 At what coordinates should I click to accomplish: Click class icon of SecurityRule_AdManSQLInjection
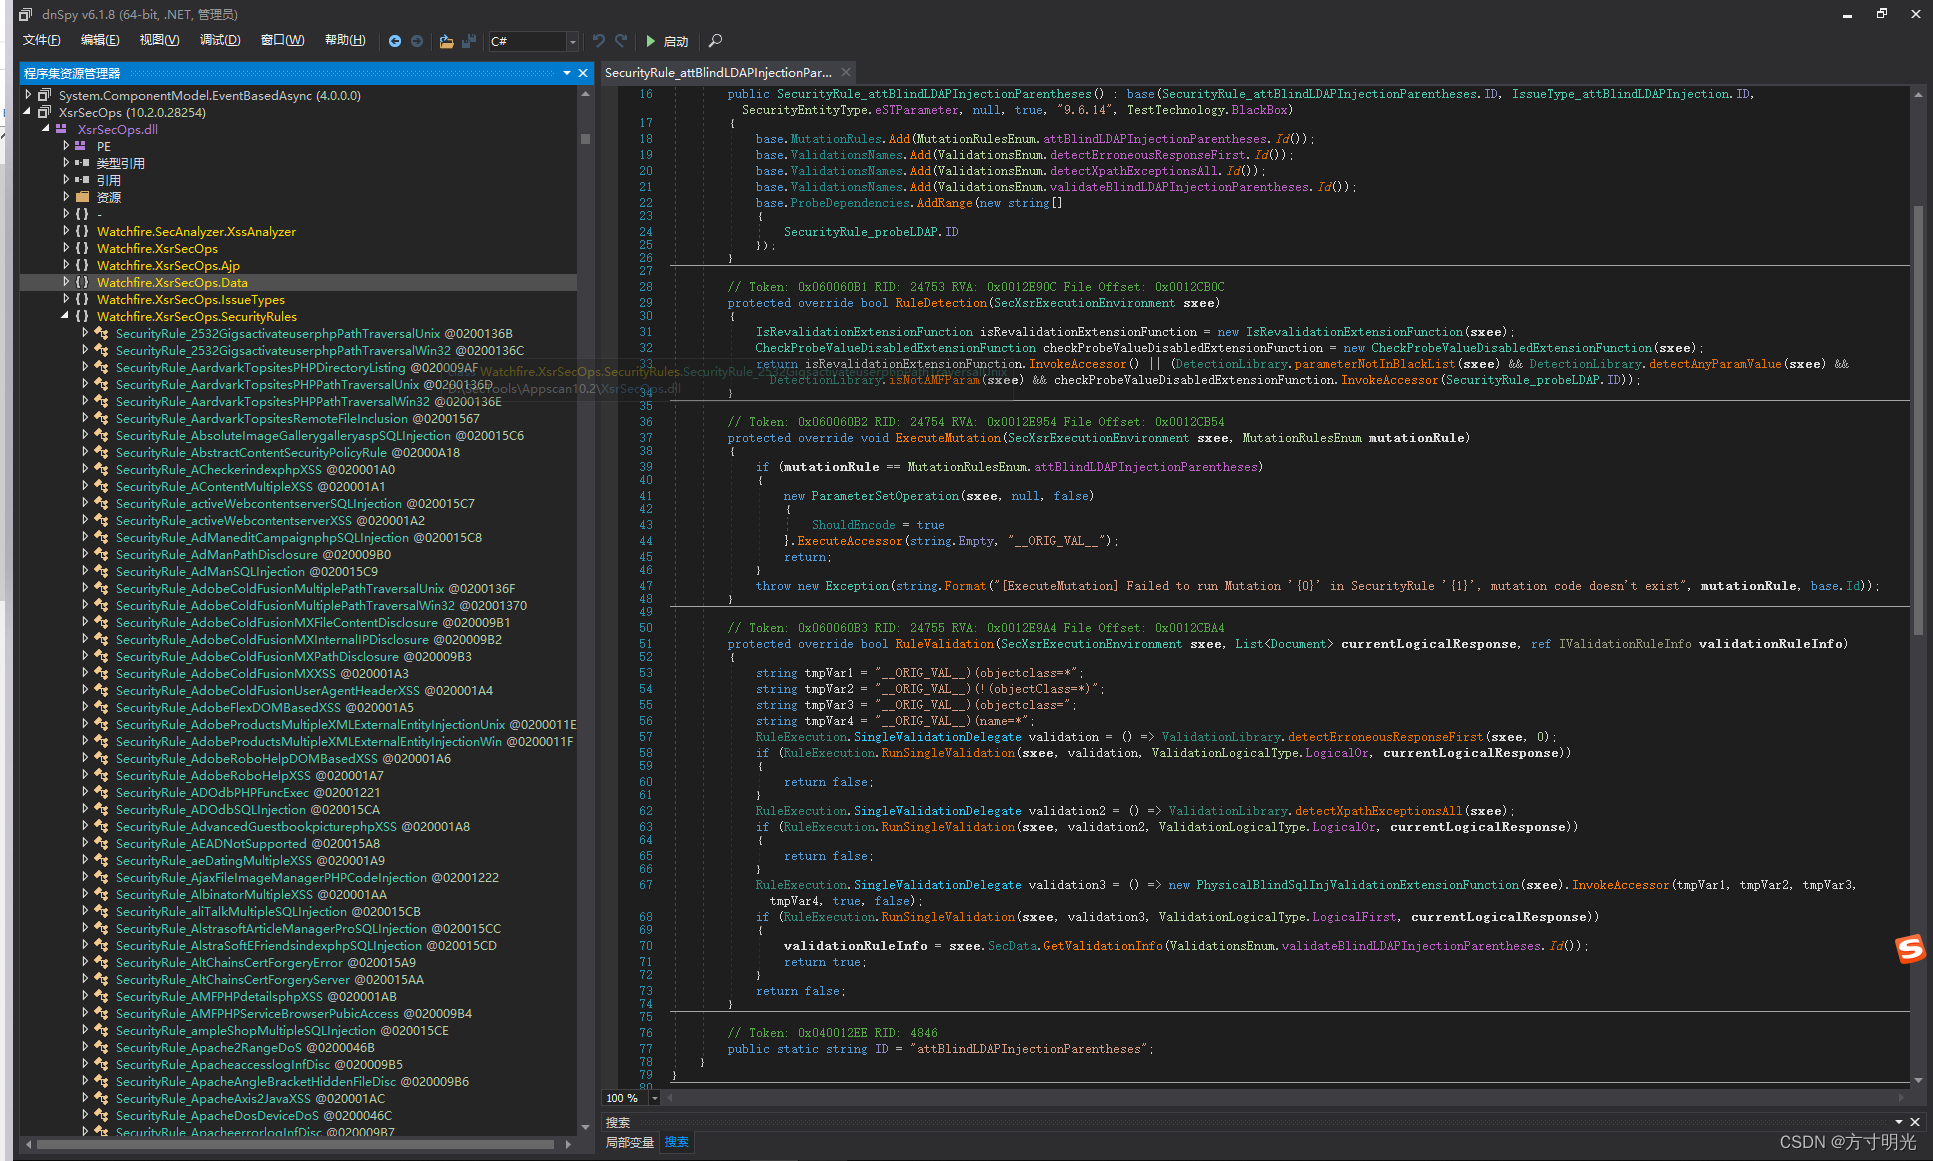click(x=101, y=571)
